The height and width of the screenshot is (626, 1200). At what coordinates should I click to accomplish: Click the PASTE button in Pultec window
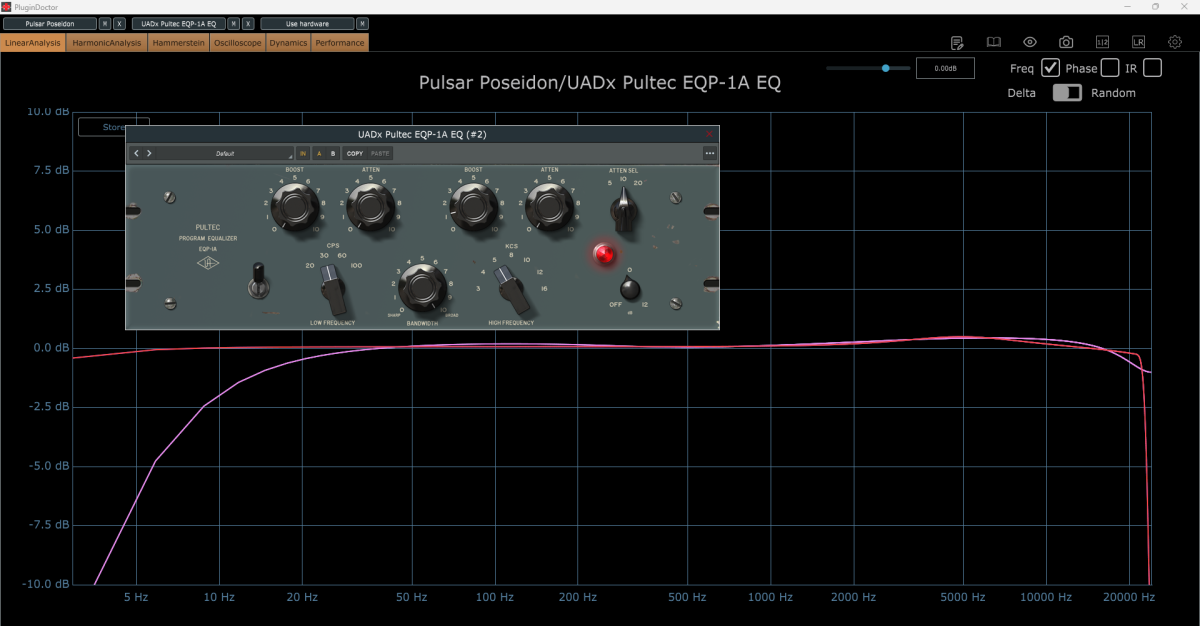coord(380,153)
